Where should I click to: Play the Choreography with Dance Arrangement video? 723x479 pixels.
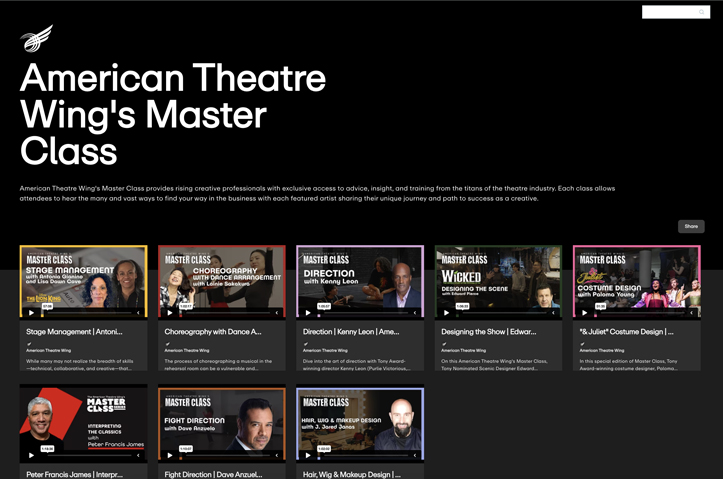pyautogui.click(x=170, y=313)
